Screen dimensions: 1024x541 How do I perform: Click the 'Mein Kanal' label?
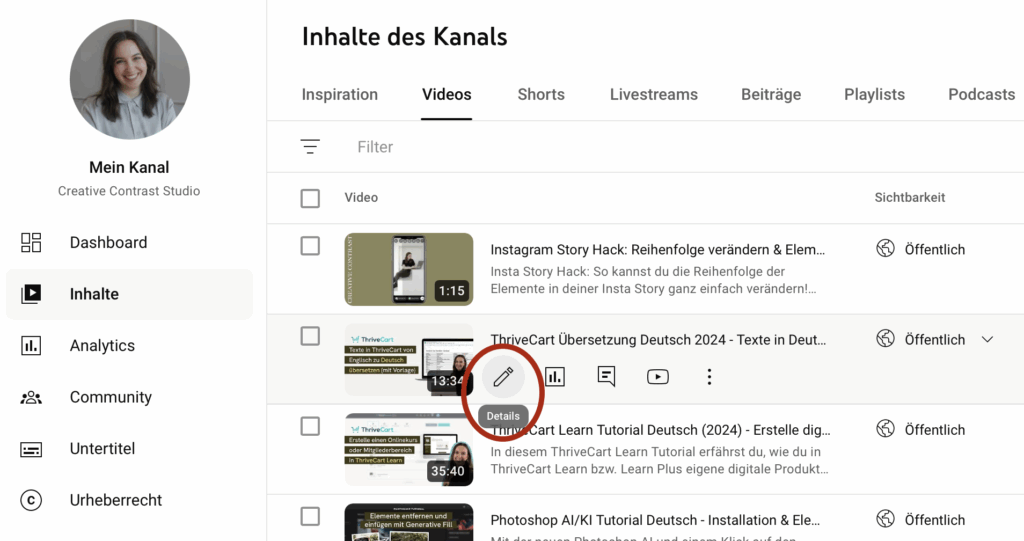[129, 167]
